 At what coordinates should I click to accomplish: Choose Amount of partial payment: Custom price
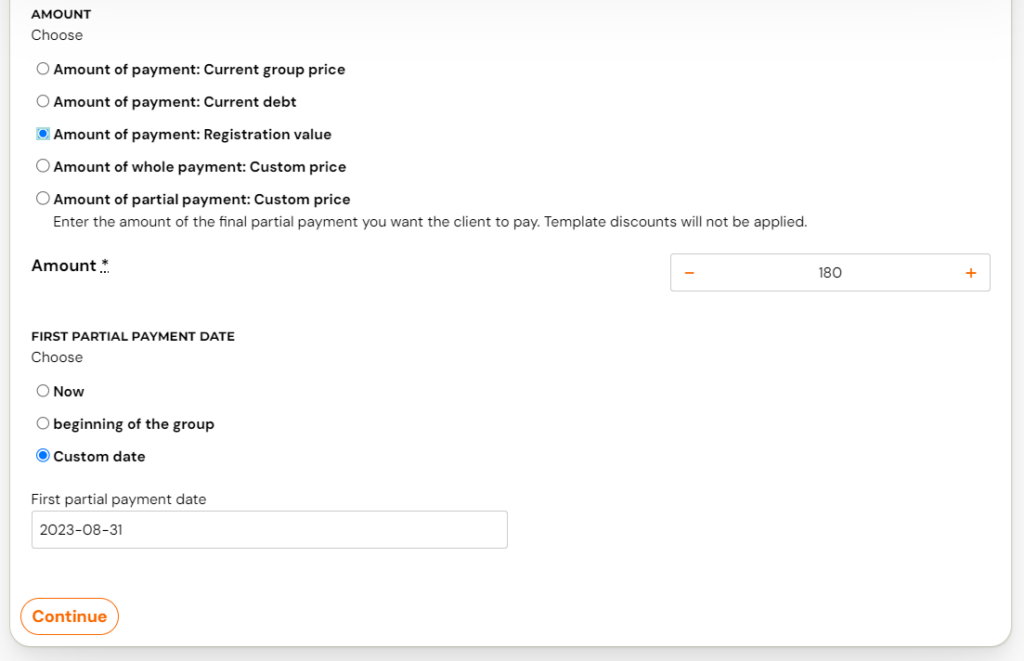coord(42,199)
